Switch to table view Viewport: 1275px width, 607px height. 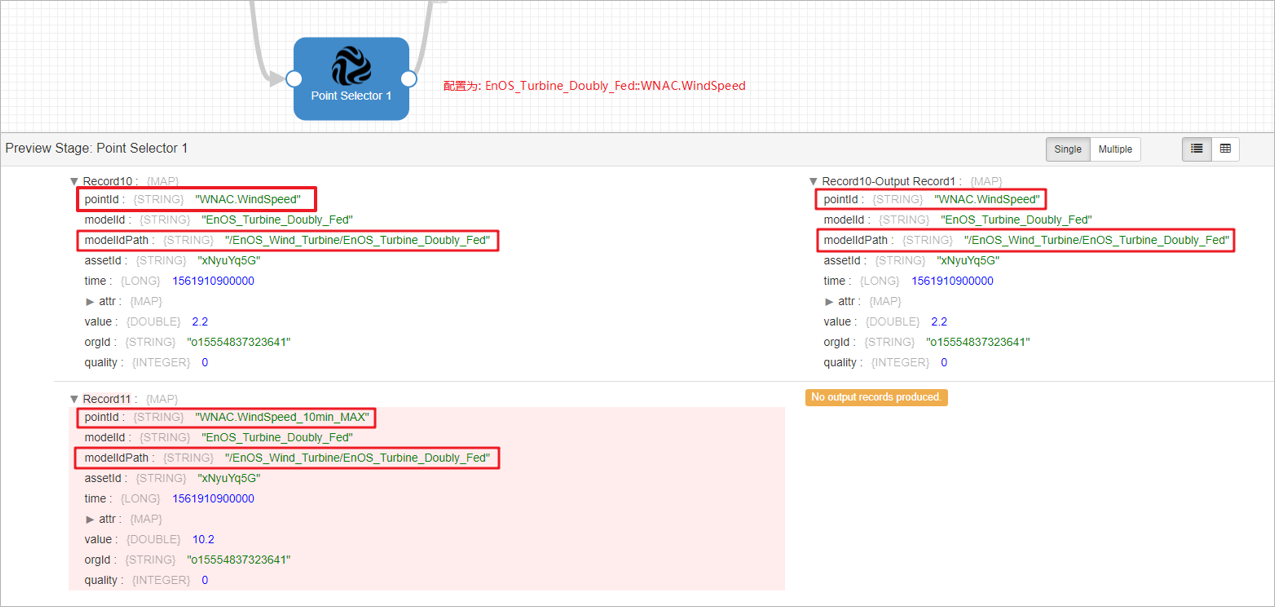click(x=1225, y=149)
